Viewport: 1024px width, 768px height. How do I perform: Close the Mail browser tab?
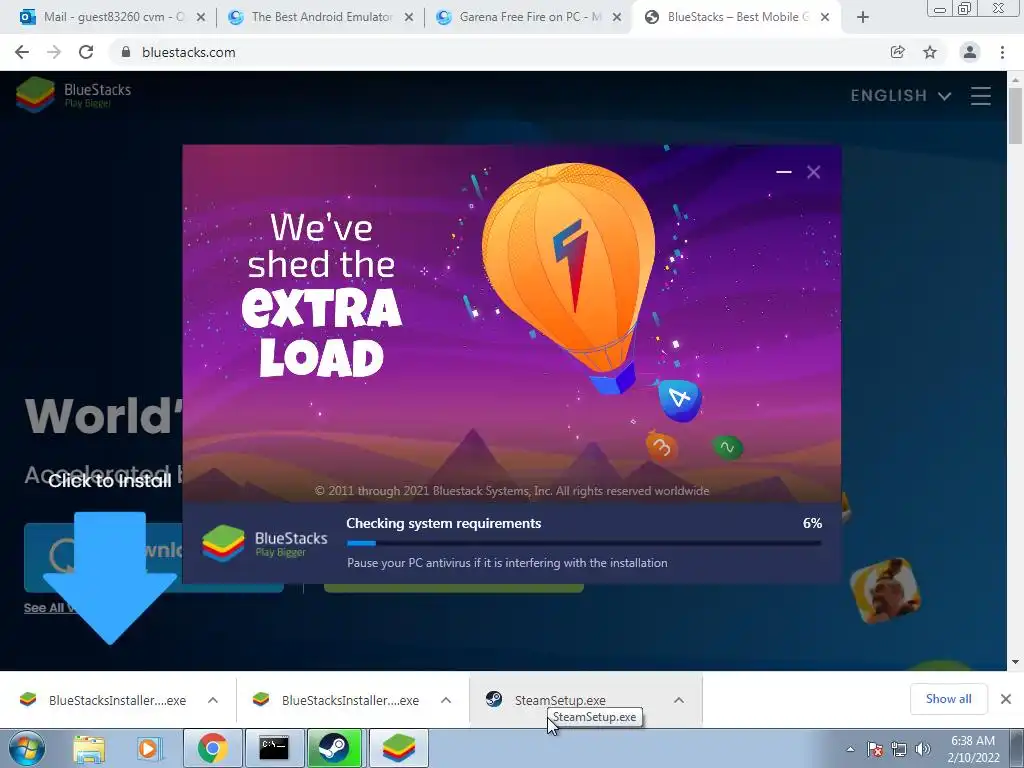pos(201,18)
